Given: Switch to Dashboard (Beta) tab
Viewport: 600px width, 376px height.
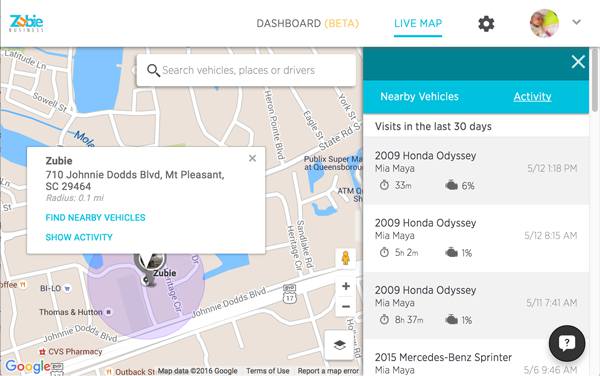Looking at the screenshot, I should click(x=308, y=23).
